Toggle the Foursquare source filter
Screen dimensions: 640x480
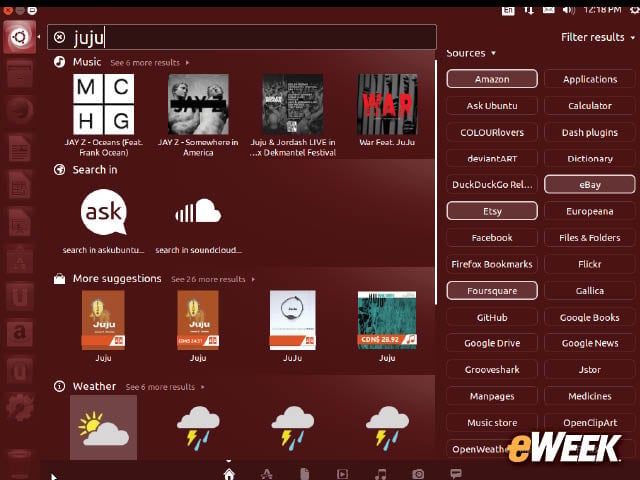[492, 291]
